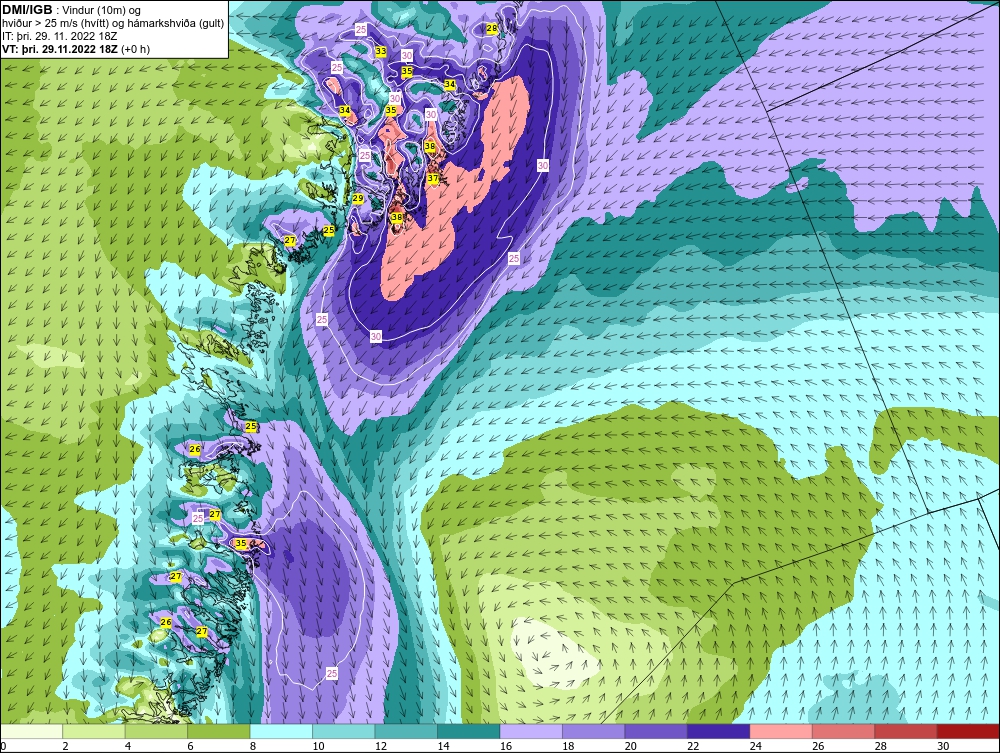Select the dark red above-30 m/s legend swatch
1000x753 pixels.
click(x=969, y=731)
